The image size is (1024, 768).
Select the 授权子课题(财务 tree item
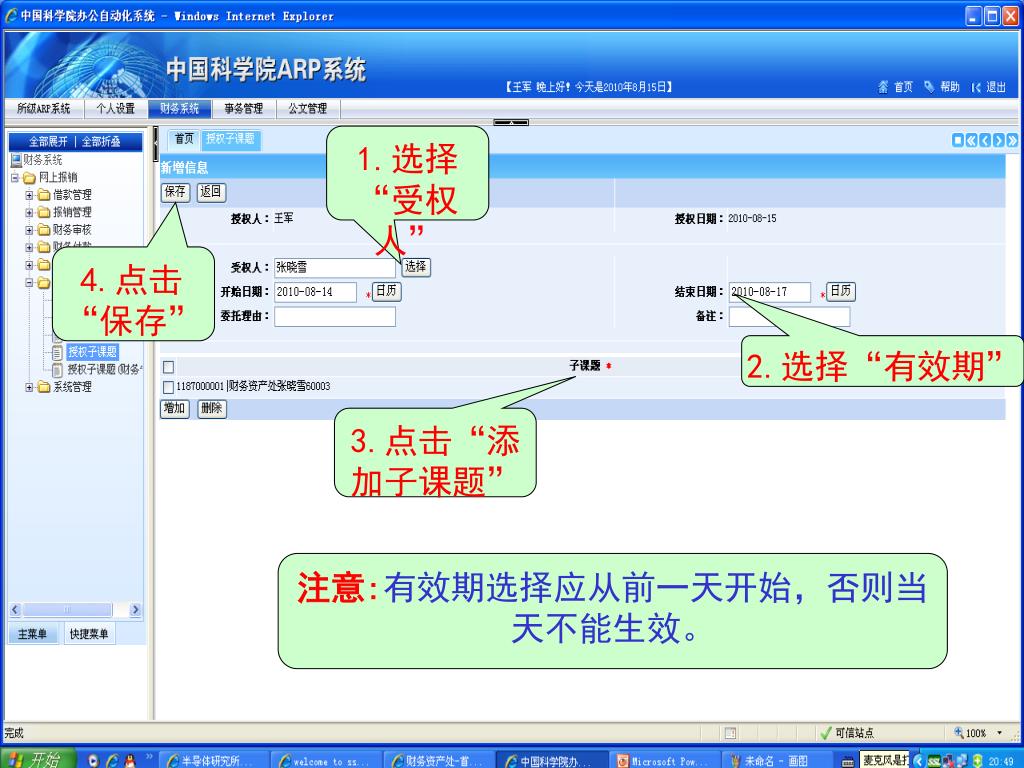pyautogui.click(x=104, y=370)
